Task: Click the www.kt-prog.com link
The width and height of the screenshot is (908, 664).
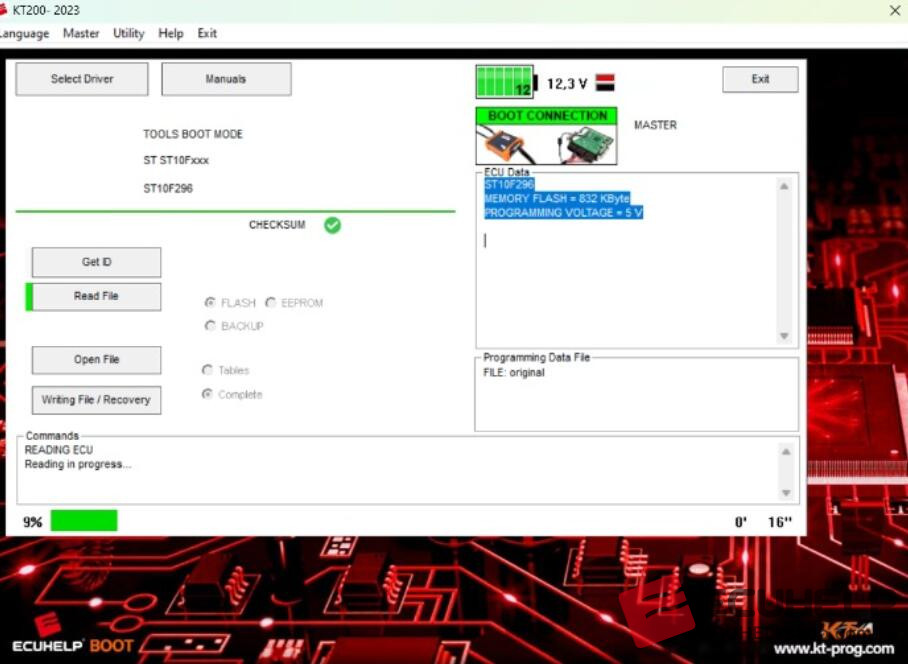Action: pyautogui.click(x=834, y=649)
